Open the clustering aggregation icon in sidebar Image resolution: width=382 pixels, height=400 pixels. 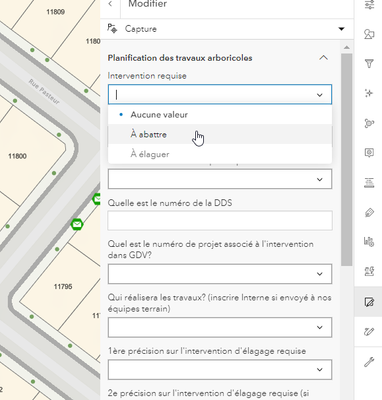369,123
